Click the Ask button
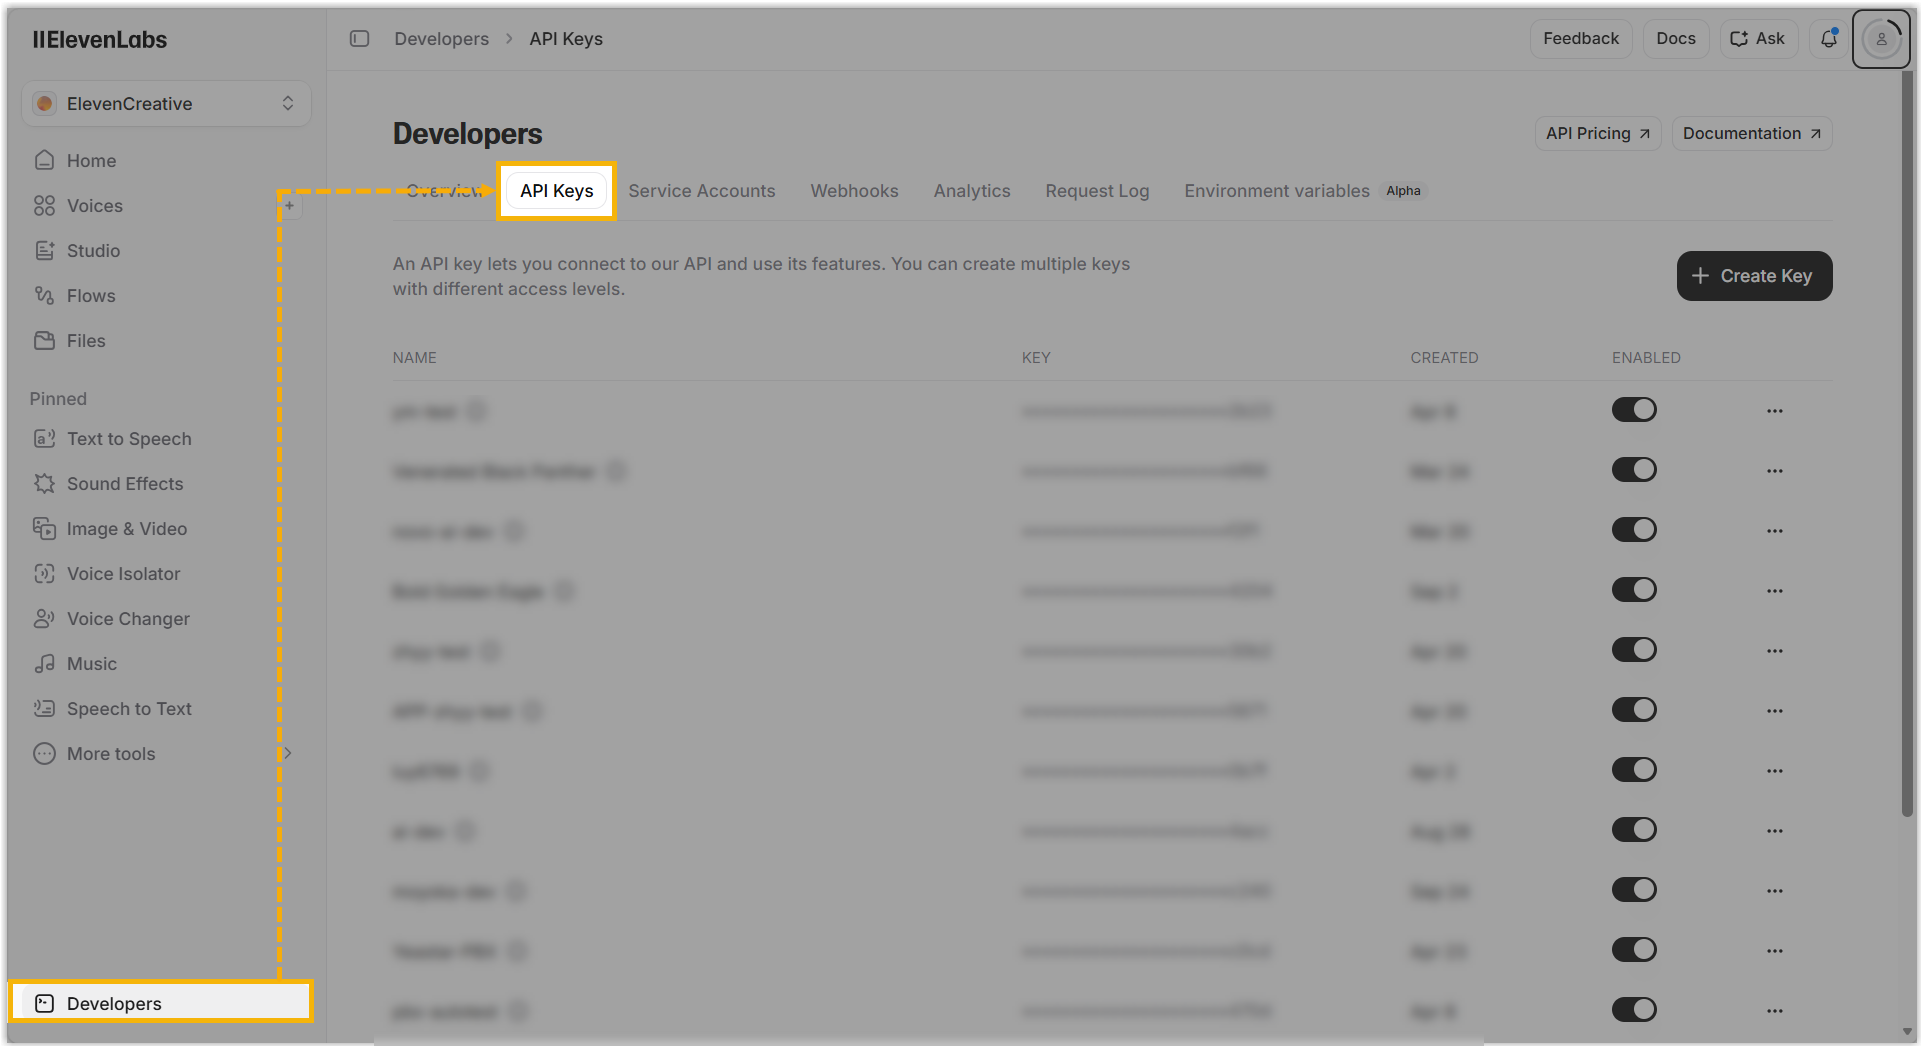Image resolution: width=1921 pixels, height=1046 pixels. (x=1758, y=38)
